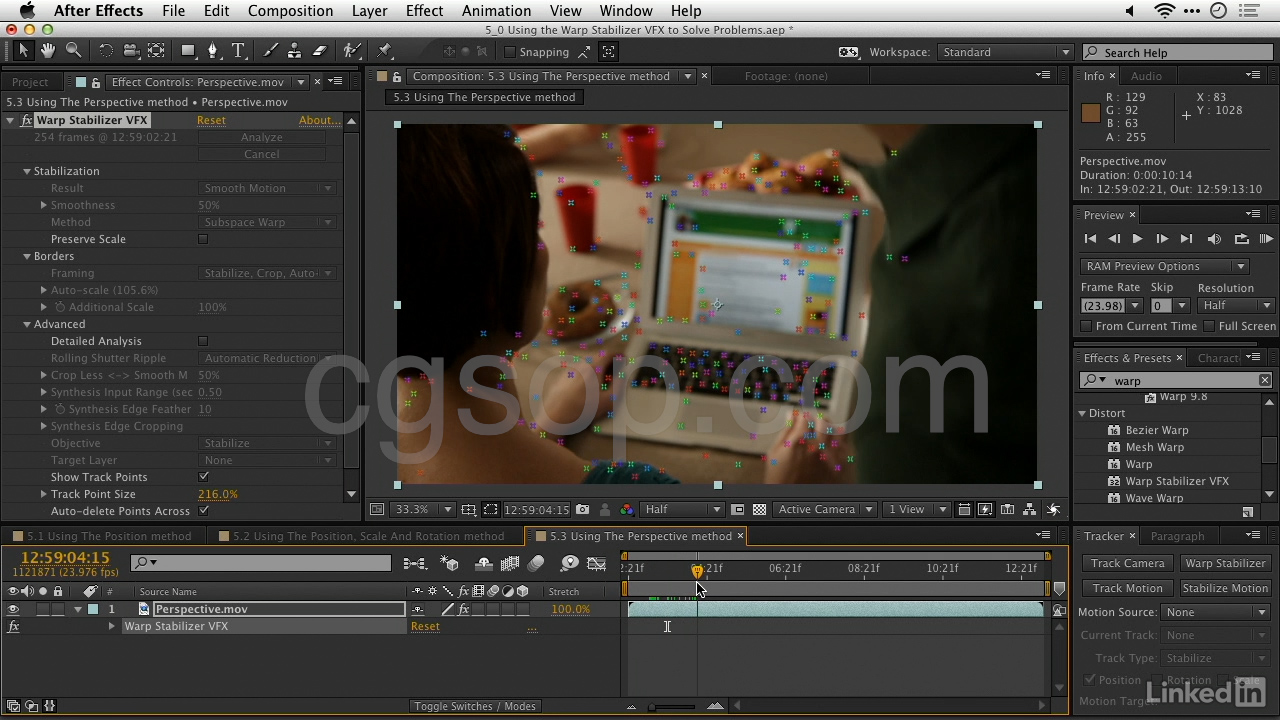Screen dimensions: 1280x720
Task: Select the Rotation tool
Action: tap(106, 51)
